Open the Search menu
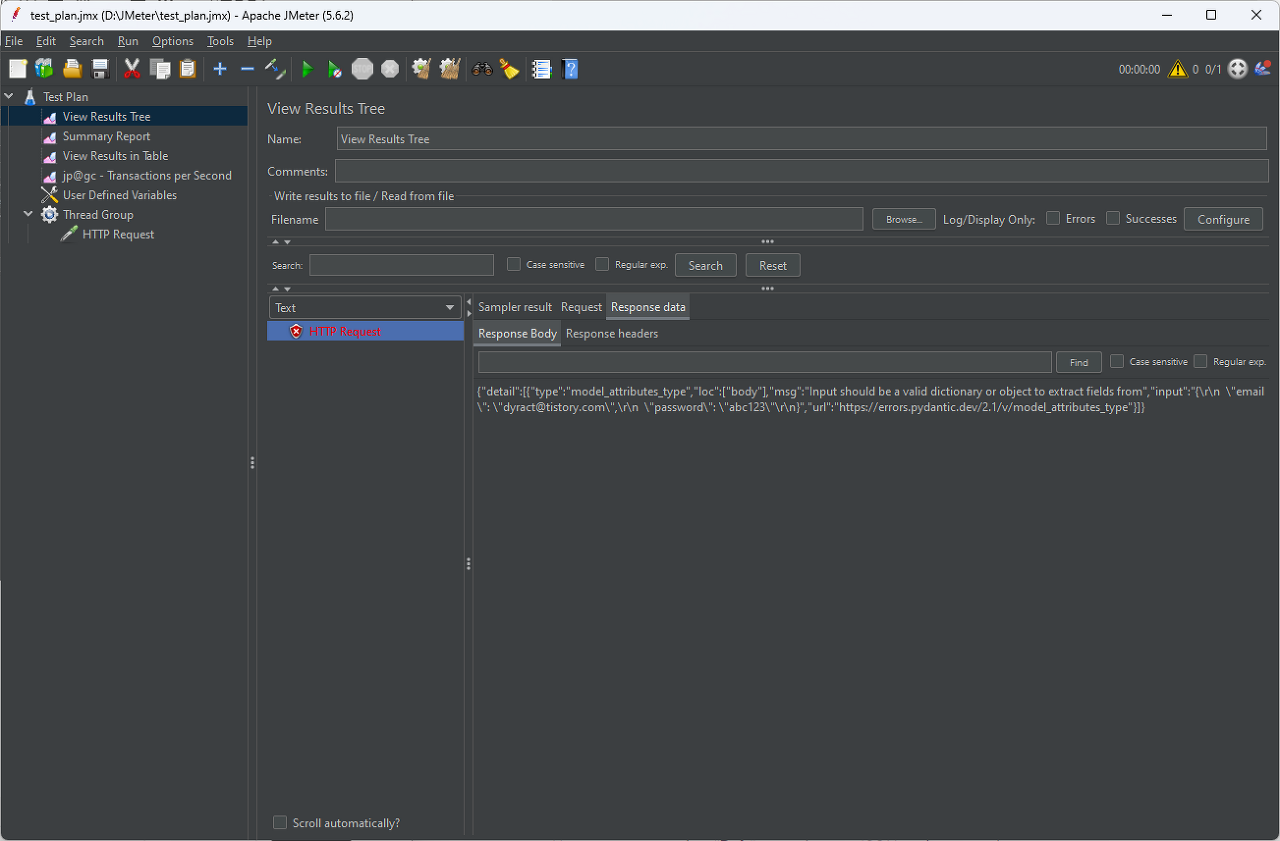Image resolution: width=1280 pixels, height=841 pixels. point(87,41)
